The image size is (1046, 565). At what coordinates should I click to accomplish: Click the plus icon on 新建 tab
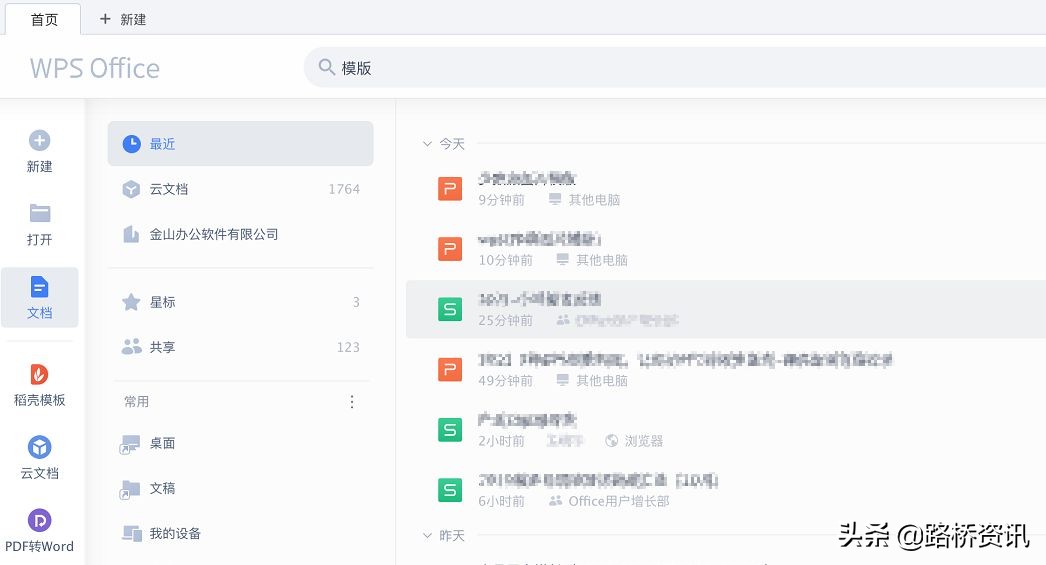click(x=105, y=19)
